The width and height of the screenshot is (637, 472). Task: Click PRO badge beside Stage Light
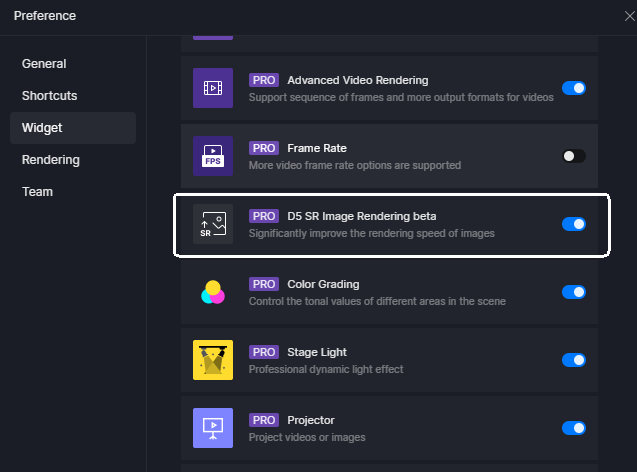[264, 352]
